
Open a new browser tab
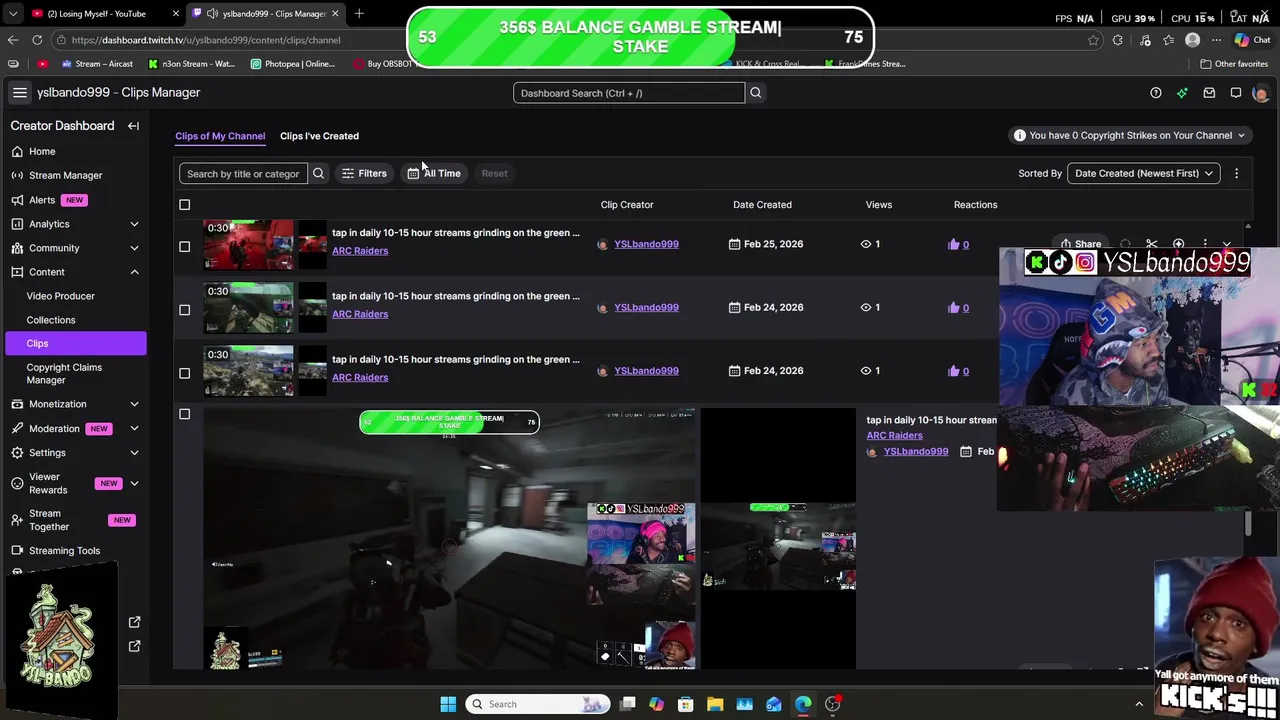tap(359, 13)
